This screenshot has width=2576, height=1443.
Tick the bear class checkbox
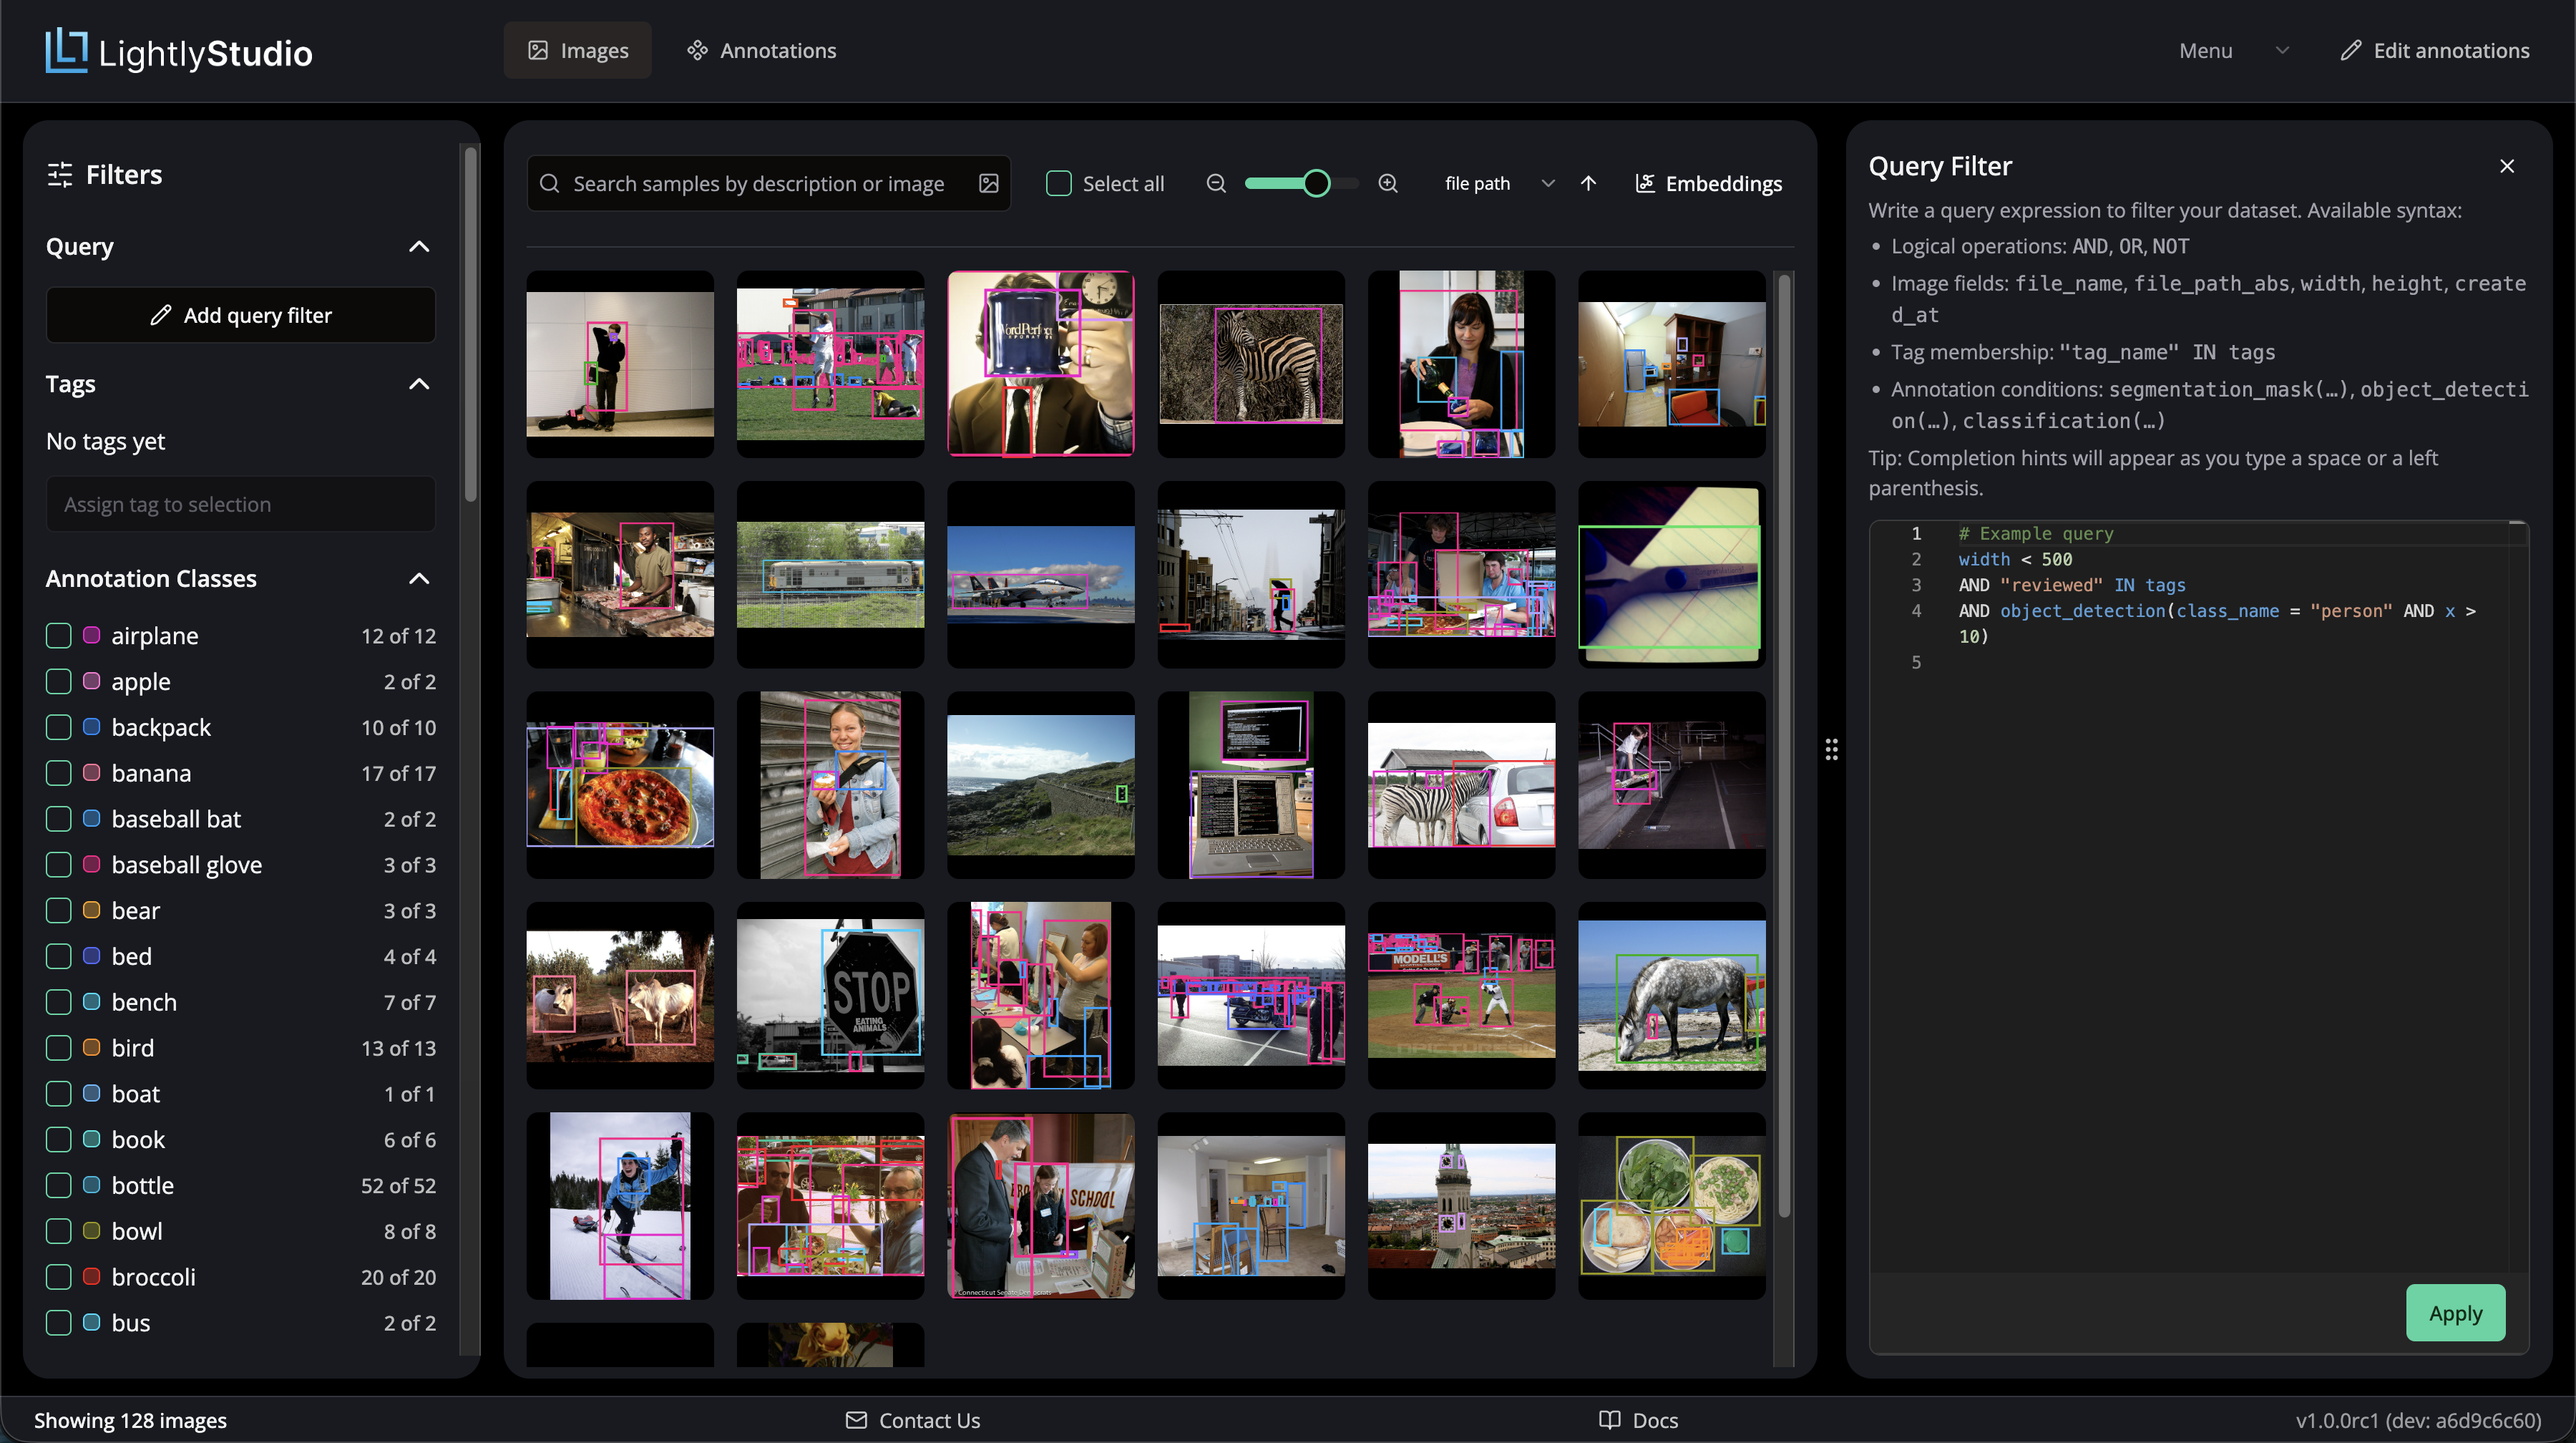tap(59, 910)
